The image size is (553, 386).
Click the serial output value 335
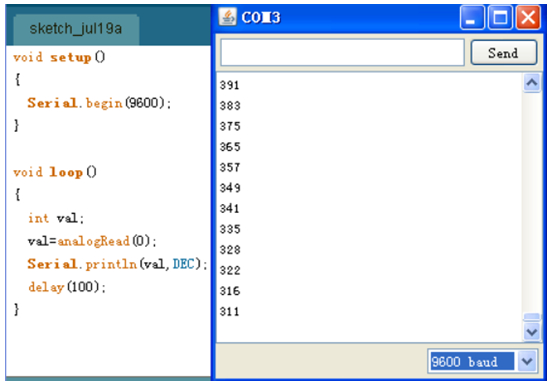coord(230,229)
